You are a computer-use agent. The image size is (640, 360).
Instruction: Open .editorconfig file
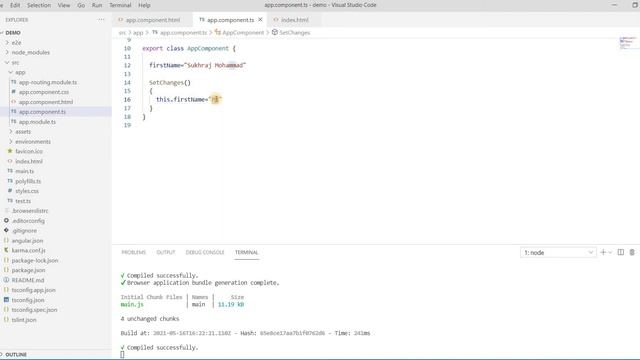28,221
